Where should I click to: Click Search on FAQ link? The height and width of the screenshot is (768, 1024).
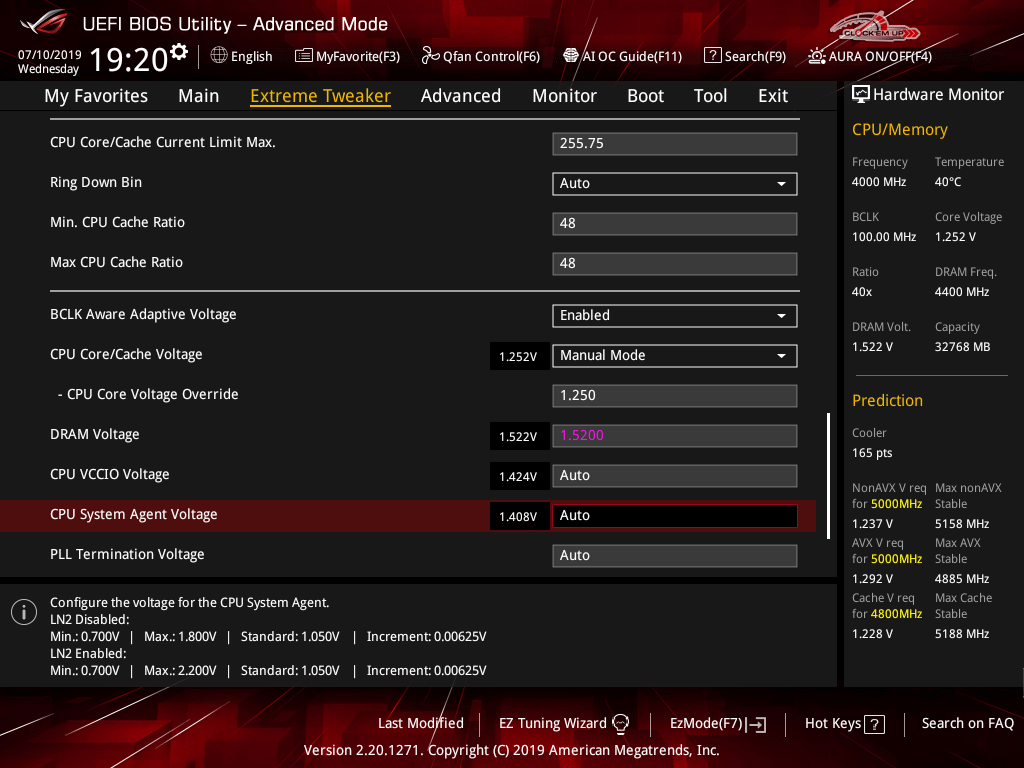pos(967,723)
